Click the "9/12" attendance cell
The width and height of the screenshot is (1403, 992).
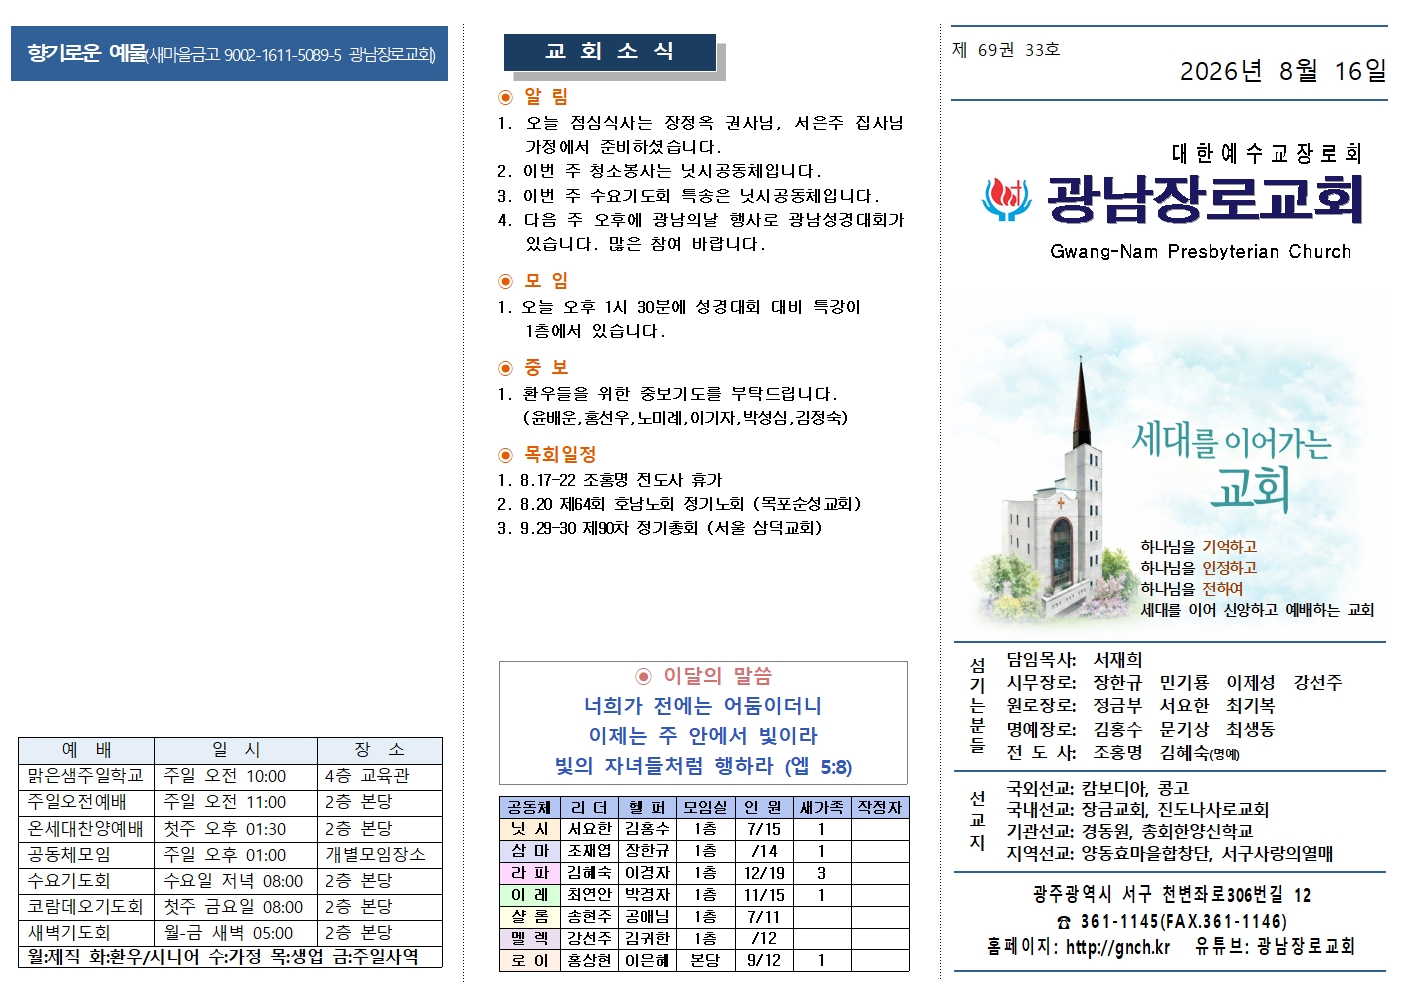pos(764,961)
